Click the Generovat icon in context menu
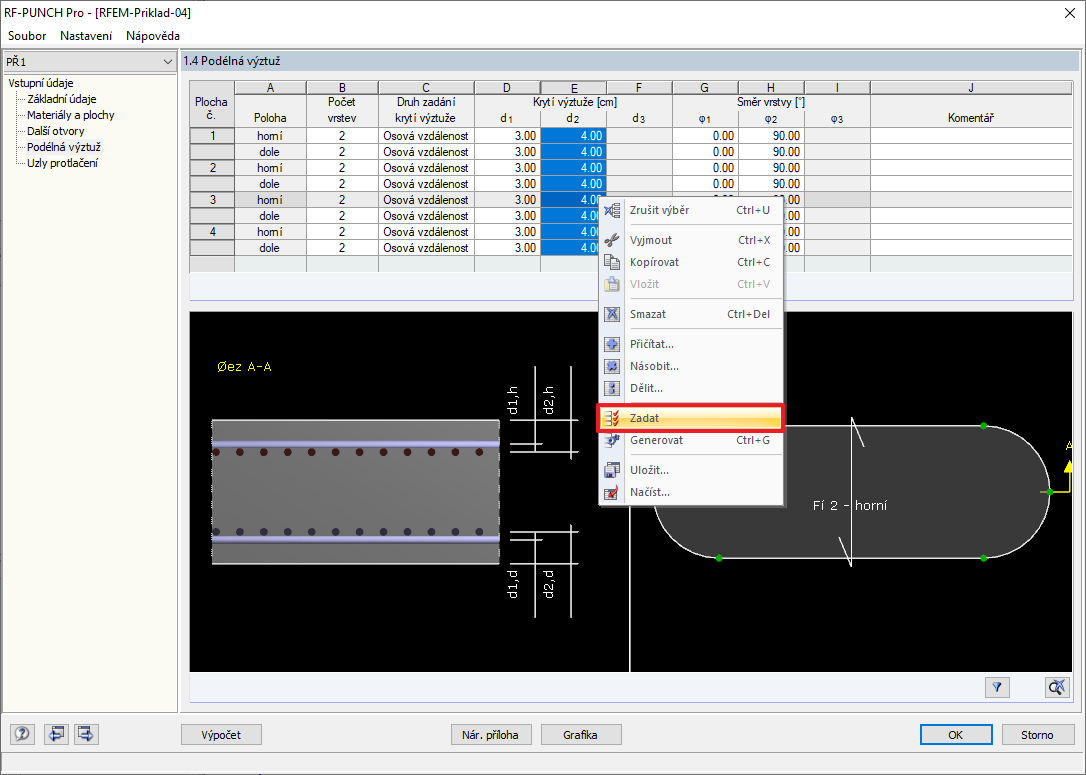Viewport: 1086px width, 775px height. coord(612,440)
